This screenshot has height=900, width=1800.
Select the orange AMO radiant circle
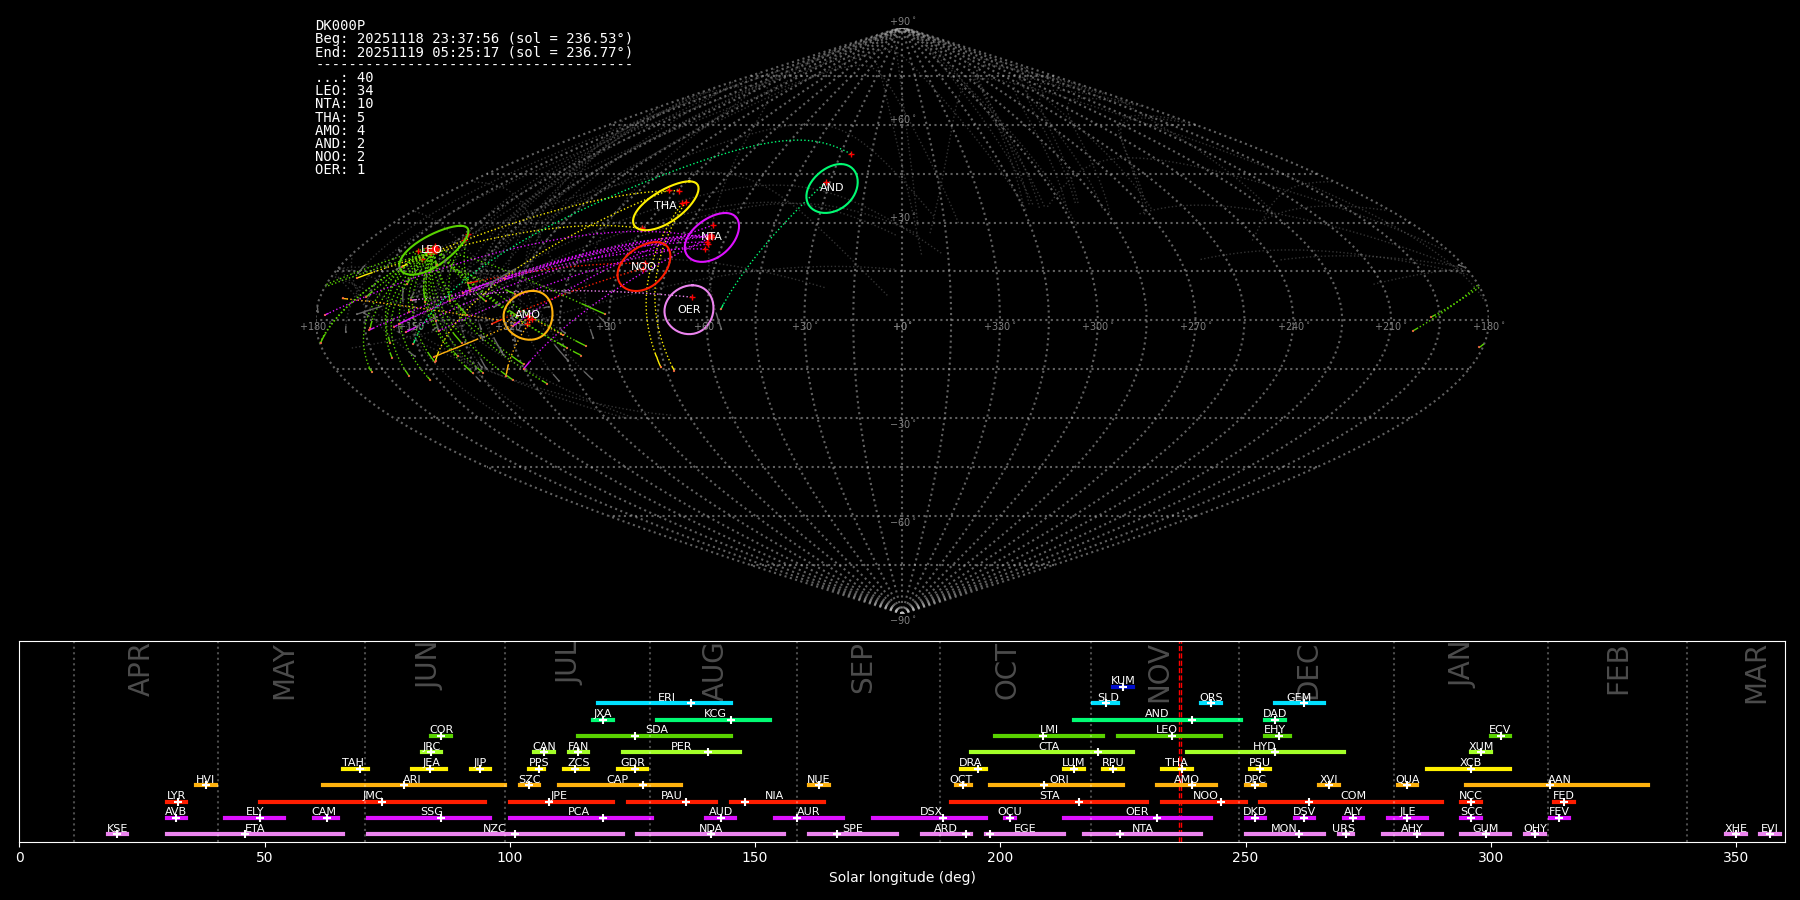(528, 315)
